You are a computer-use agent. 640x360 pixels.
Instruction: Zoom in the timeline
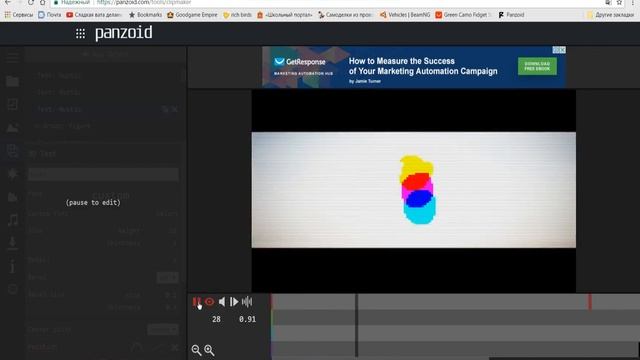pos(209,350)
